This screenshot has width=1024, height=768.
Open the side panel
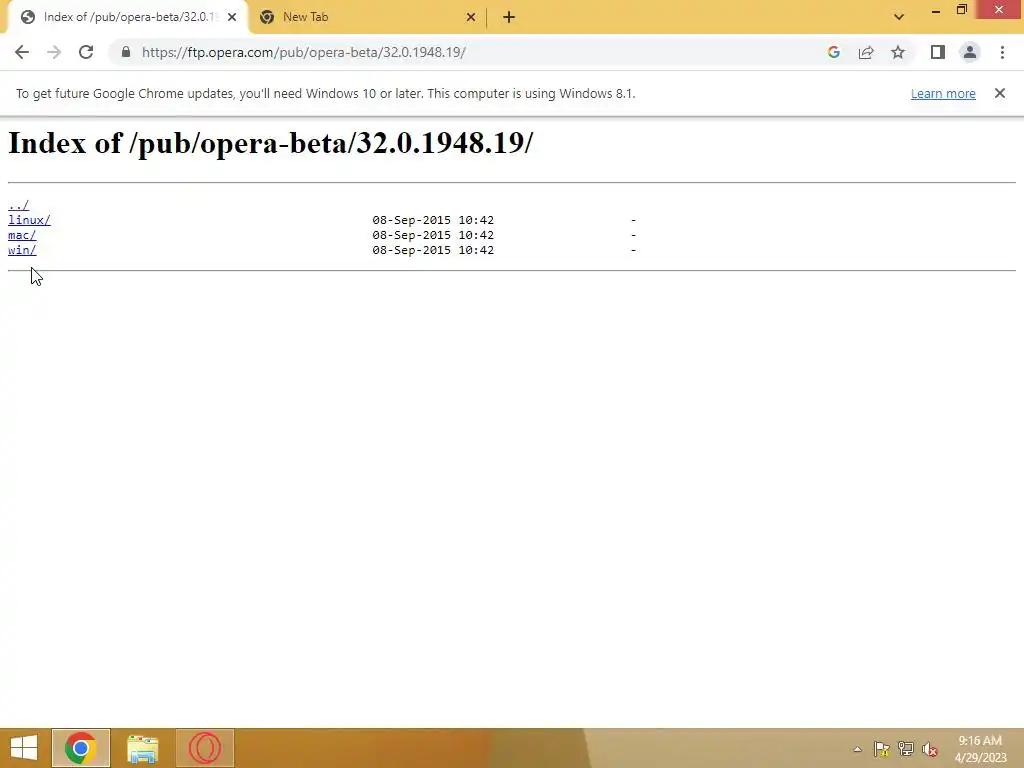click(x=938, y=52)
